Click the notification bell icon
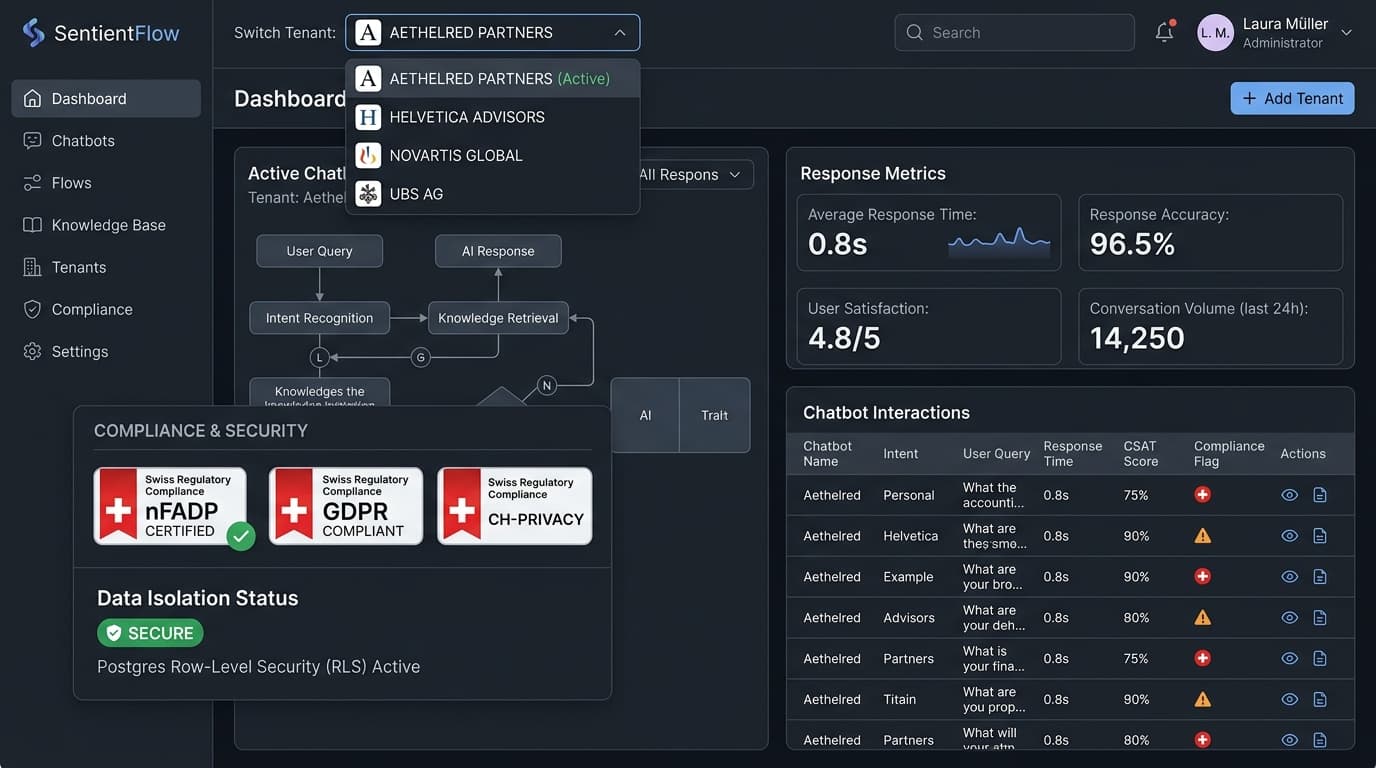Image resolution: width=1376 pixels, height=768 pixels. tap(1164, 32)
